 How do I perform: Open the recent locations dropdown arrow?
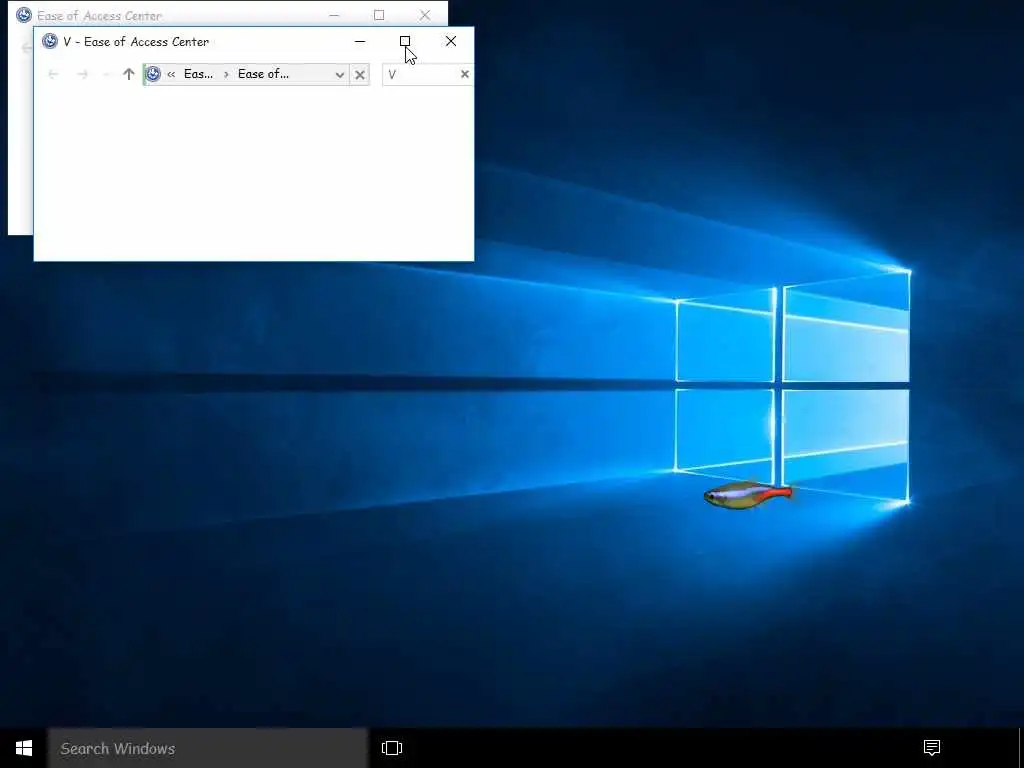(x=106, y=74)
